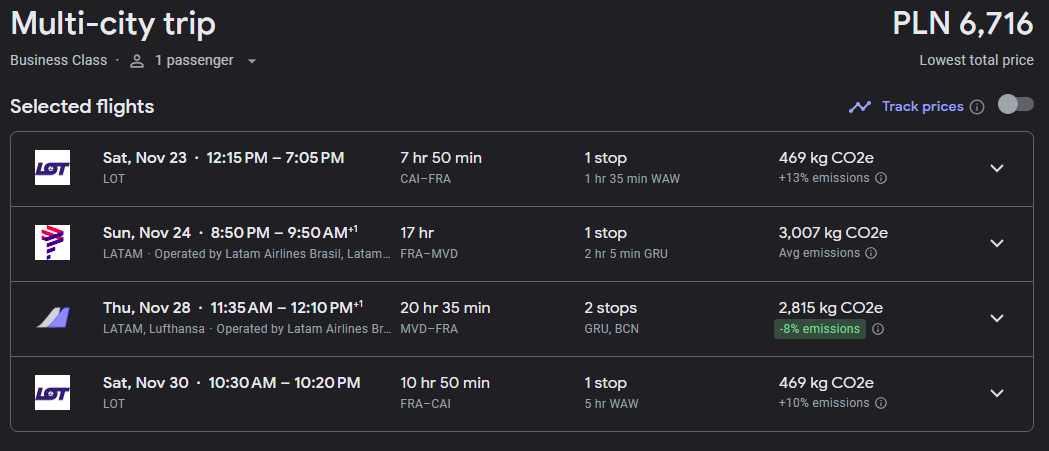Click the LOT logo on the Nov 23 flight
The width and height of the screenshot is (1049, 451).
pos(52,168)
